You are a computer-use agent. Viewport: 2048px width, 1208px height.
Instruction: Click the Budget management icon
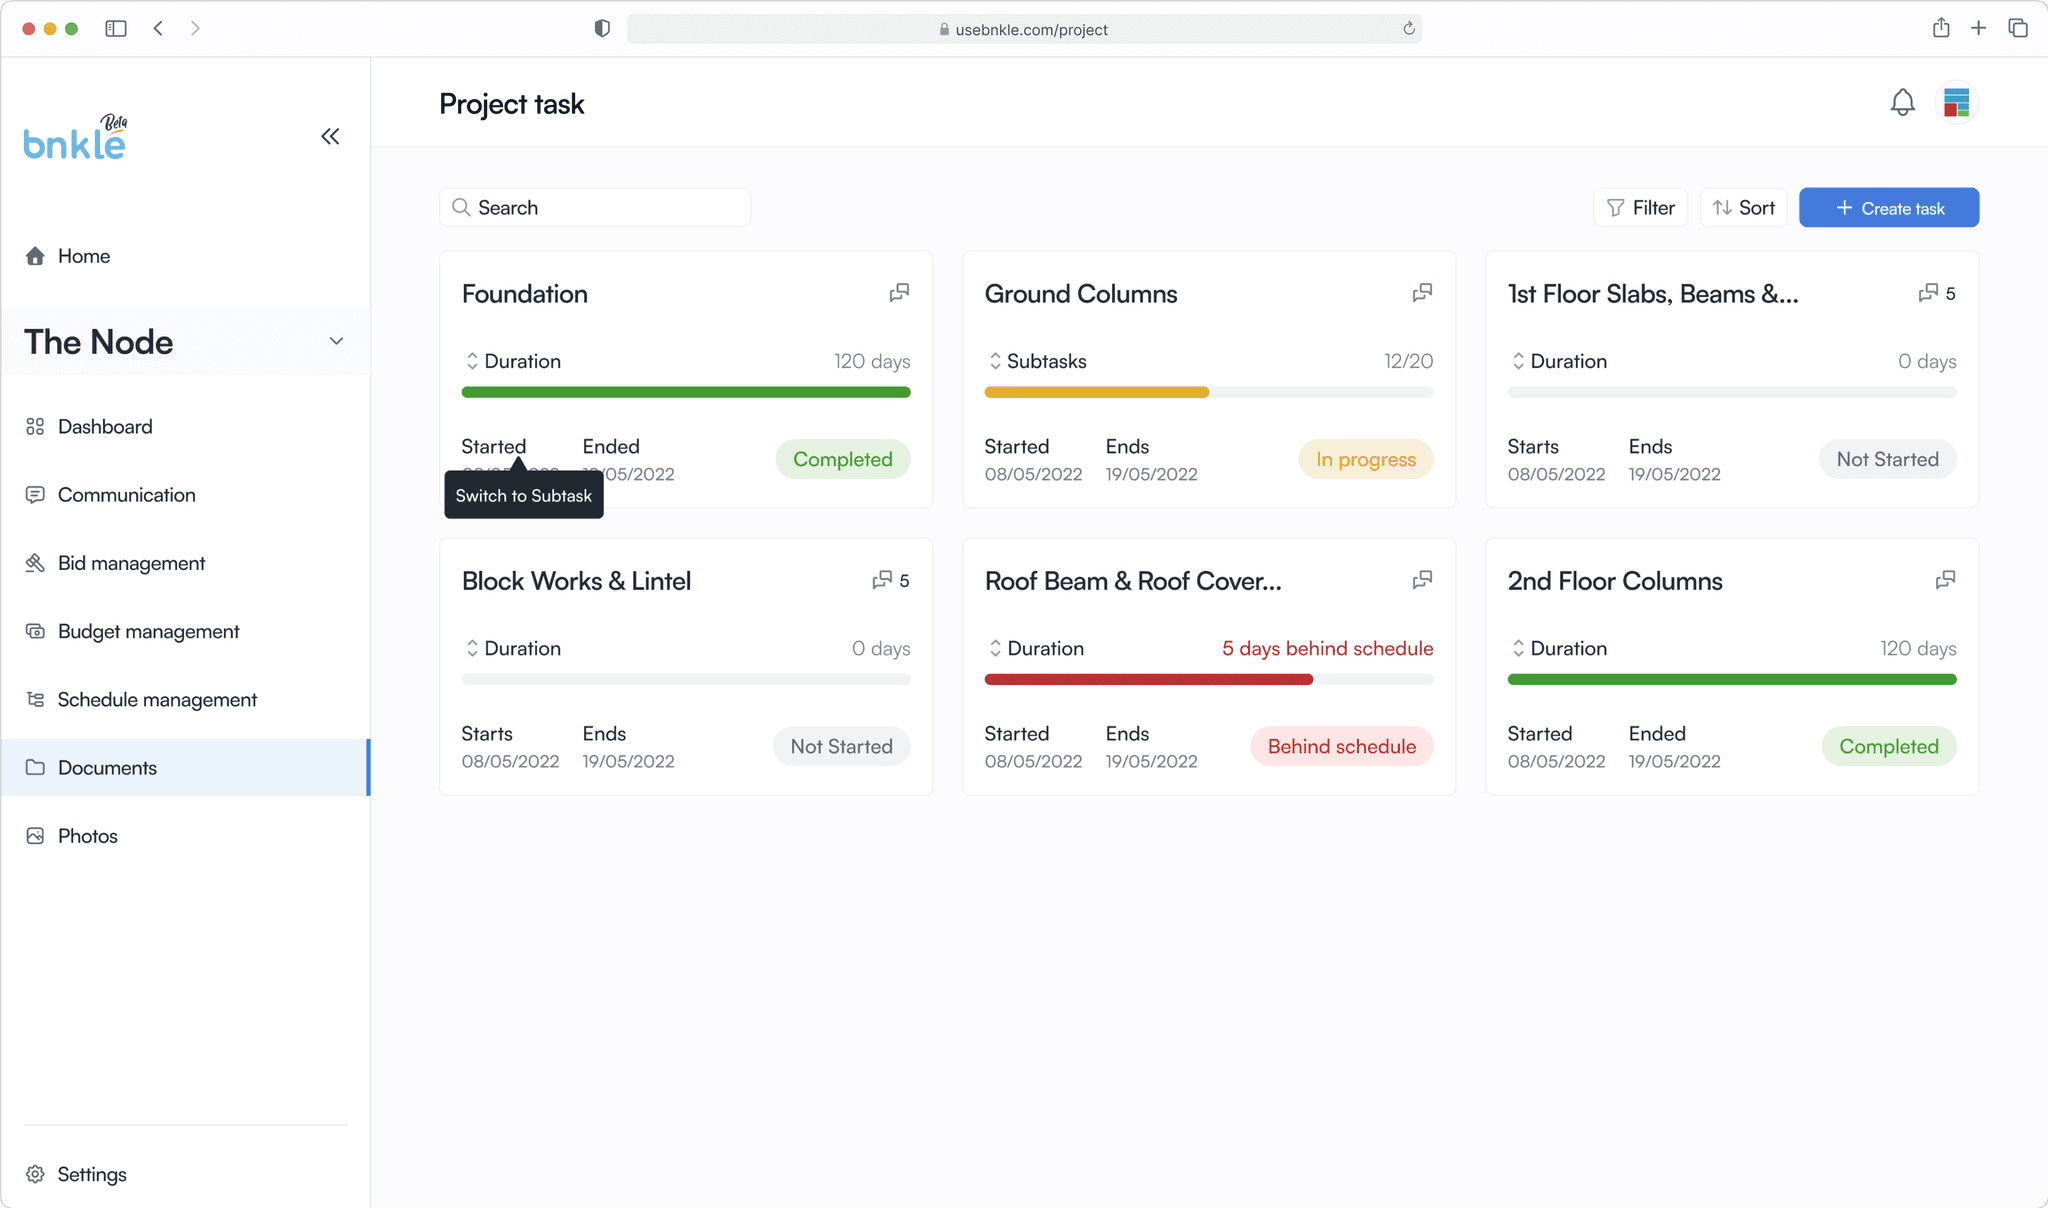point(35,631)
